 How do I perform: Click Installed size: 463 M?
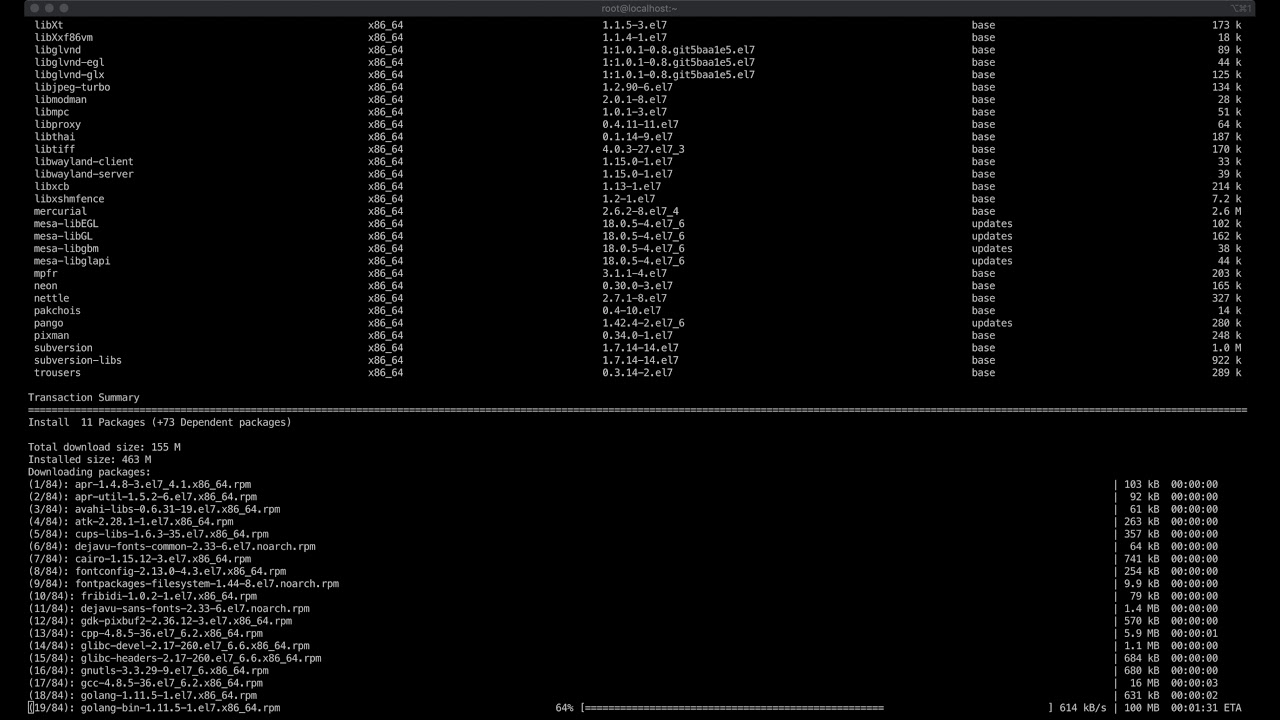pos(90,460)
